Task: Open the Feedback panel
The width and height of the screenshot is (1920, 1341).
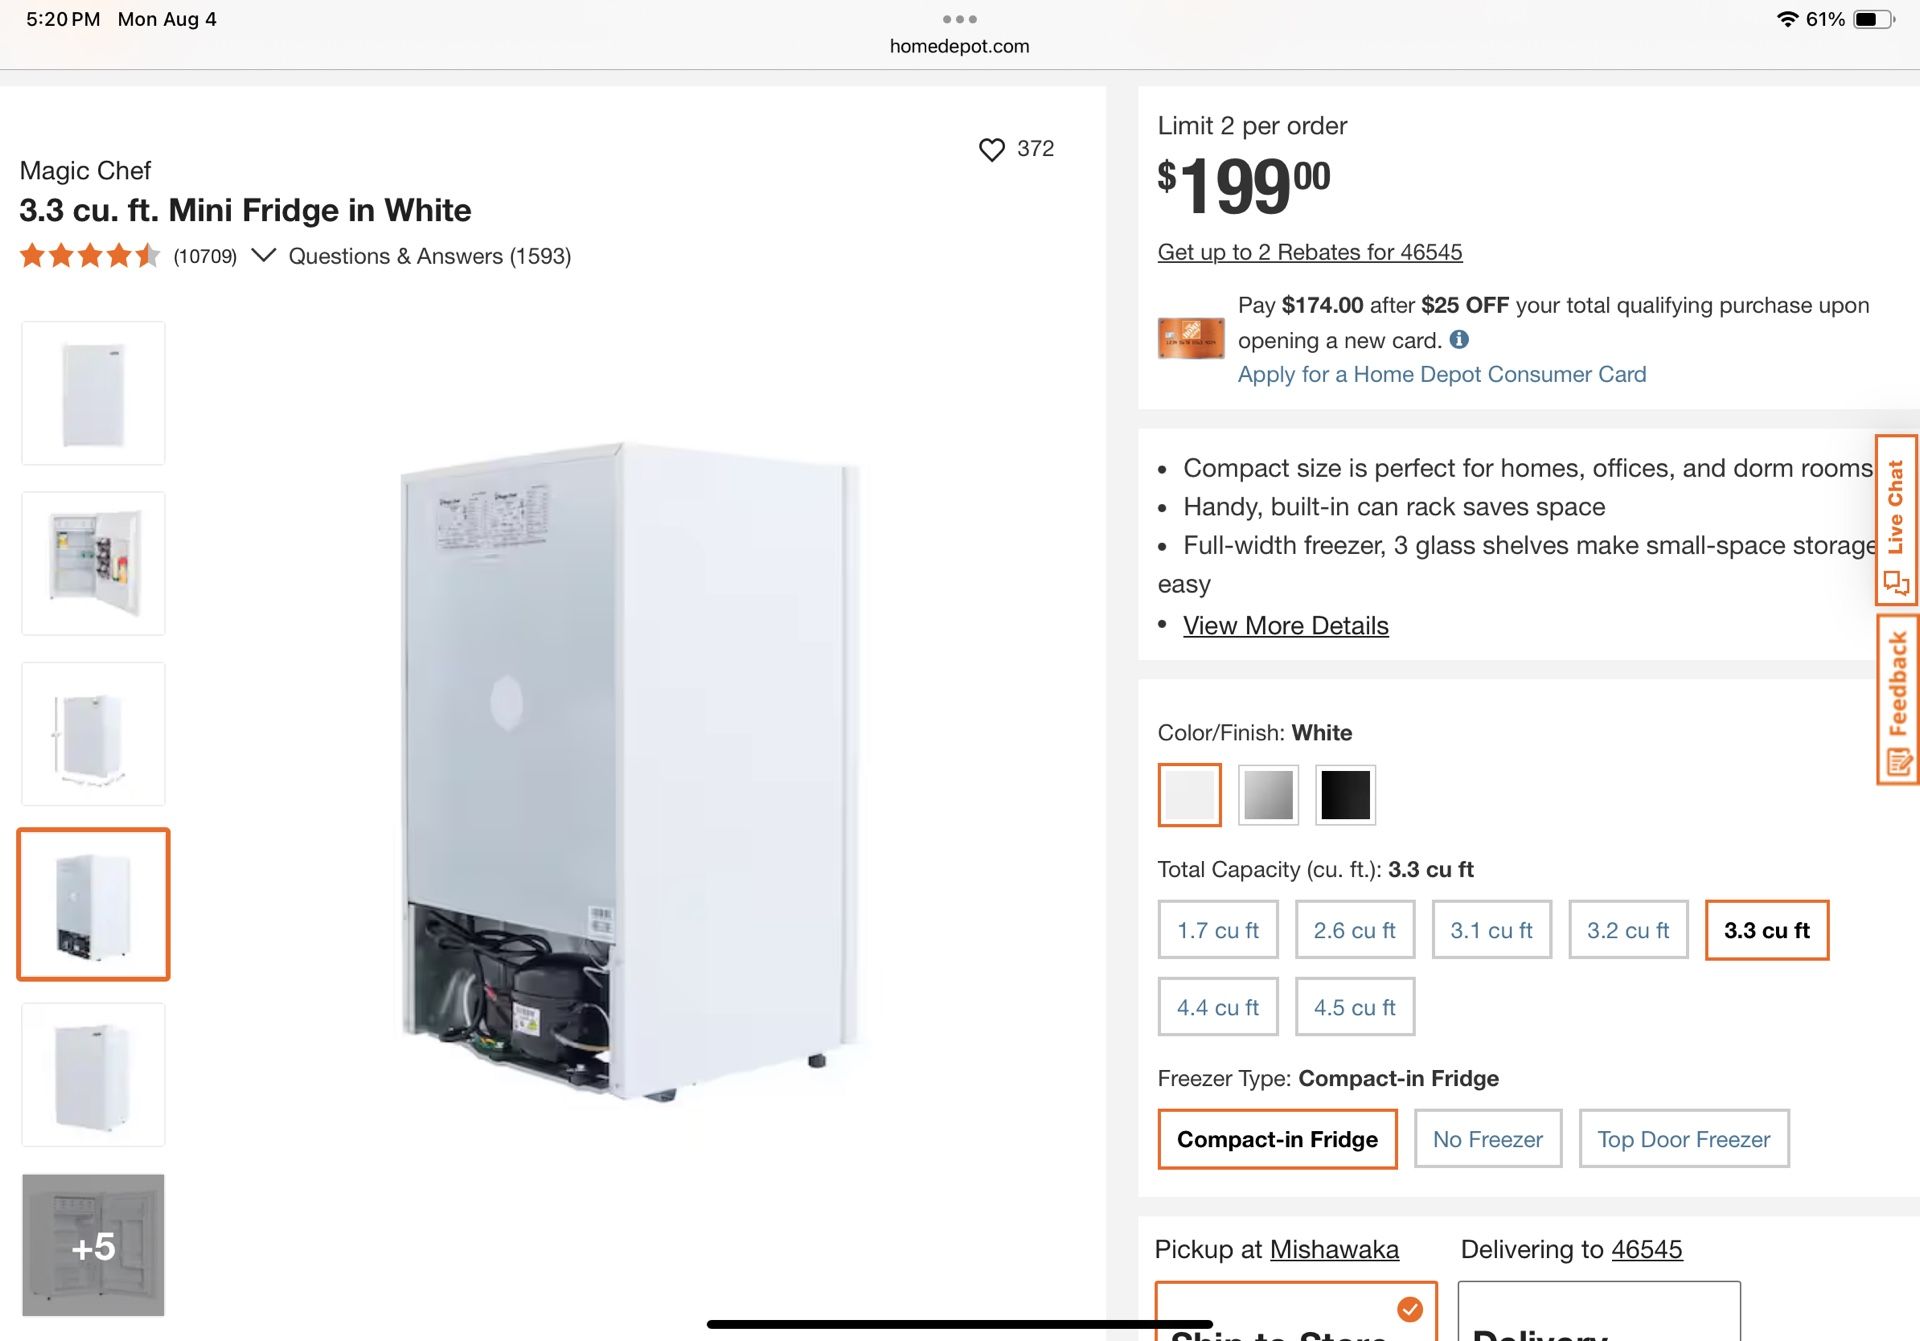Action: [1896, 700]
